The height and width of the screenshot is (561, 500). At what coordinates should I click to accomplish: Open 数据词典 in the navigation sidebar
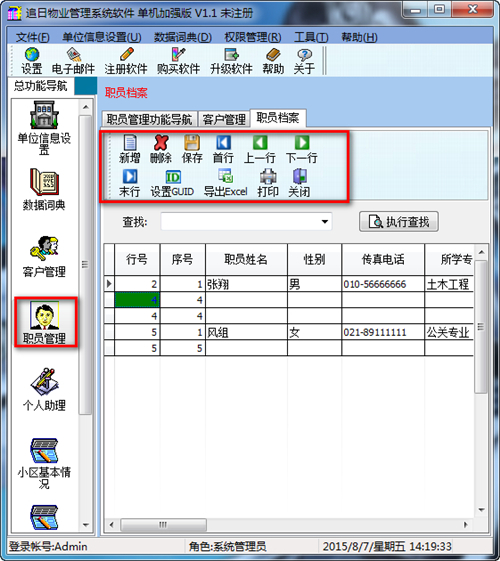44,189
